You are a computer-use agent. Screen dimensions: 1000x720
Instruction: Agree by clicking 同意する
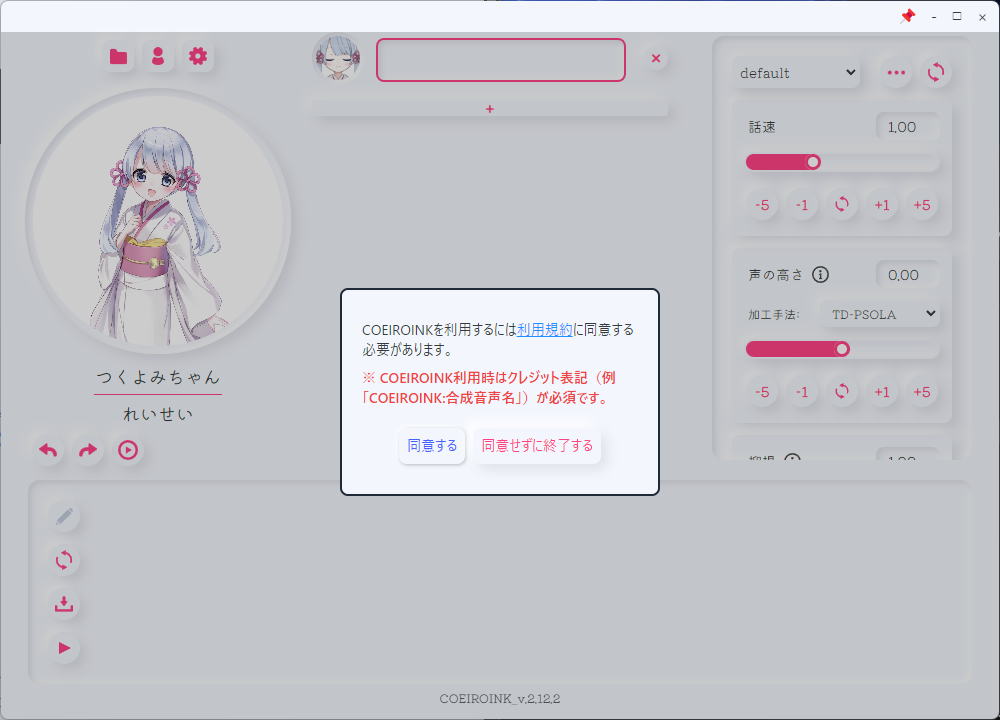(x=432, y=446)
